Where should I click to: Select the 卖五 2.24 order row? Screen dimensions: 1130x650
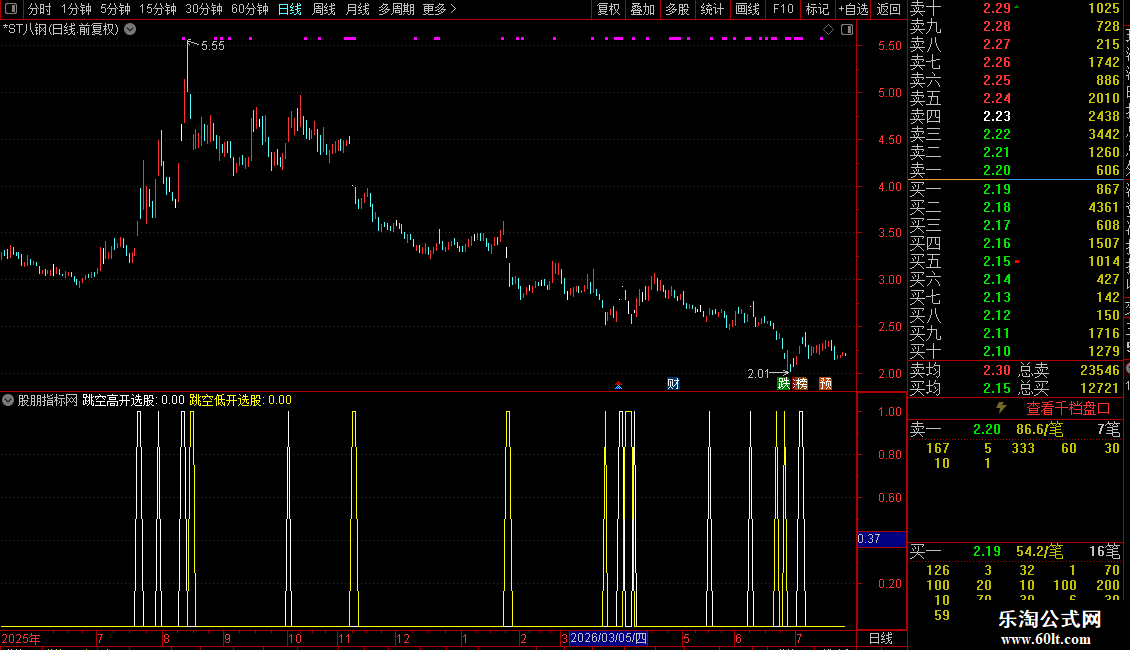(x=1015, y=98)
